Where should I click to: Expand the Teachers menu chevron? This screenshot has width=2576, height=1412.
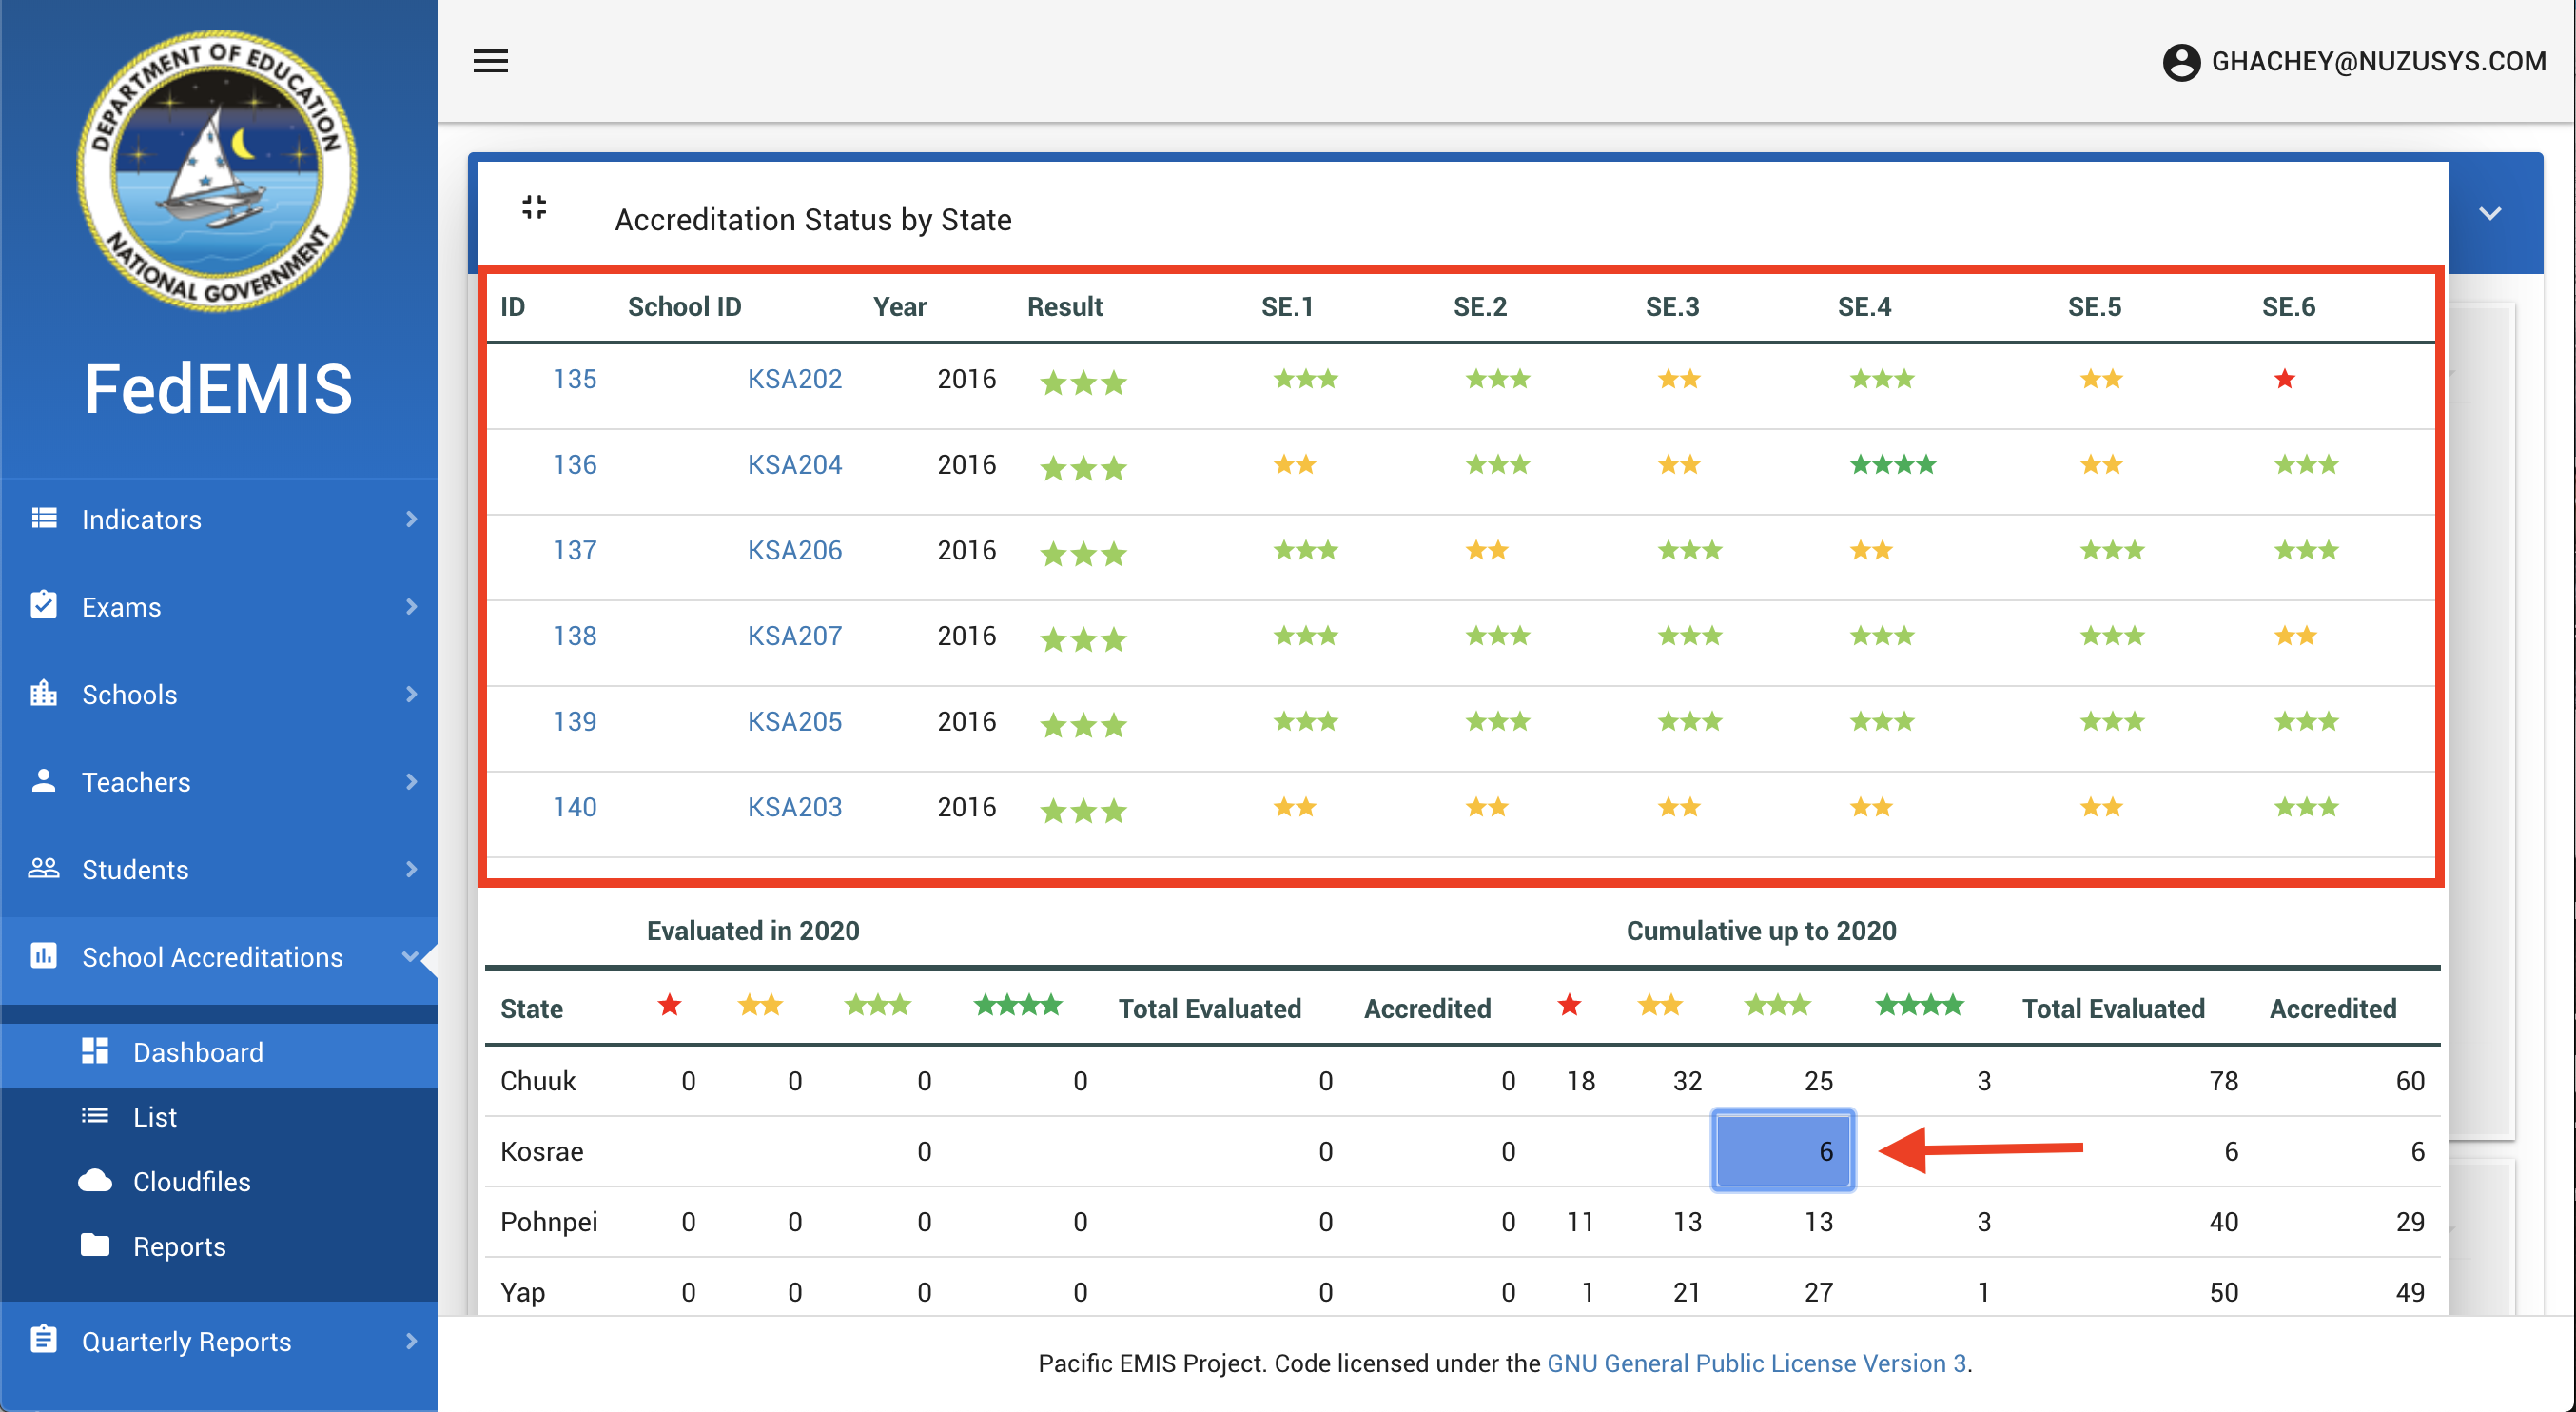pyautogui.click(x=411, y=781)
